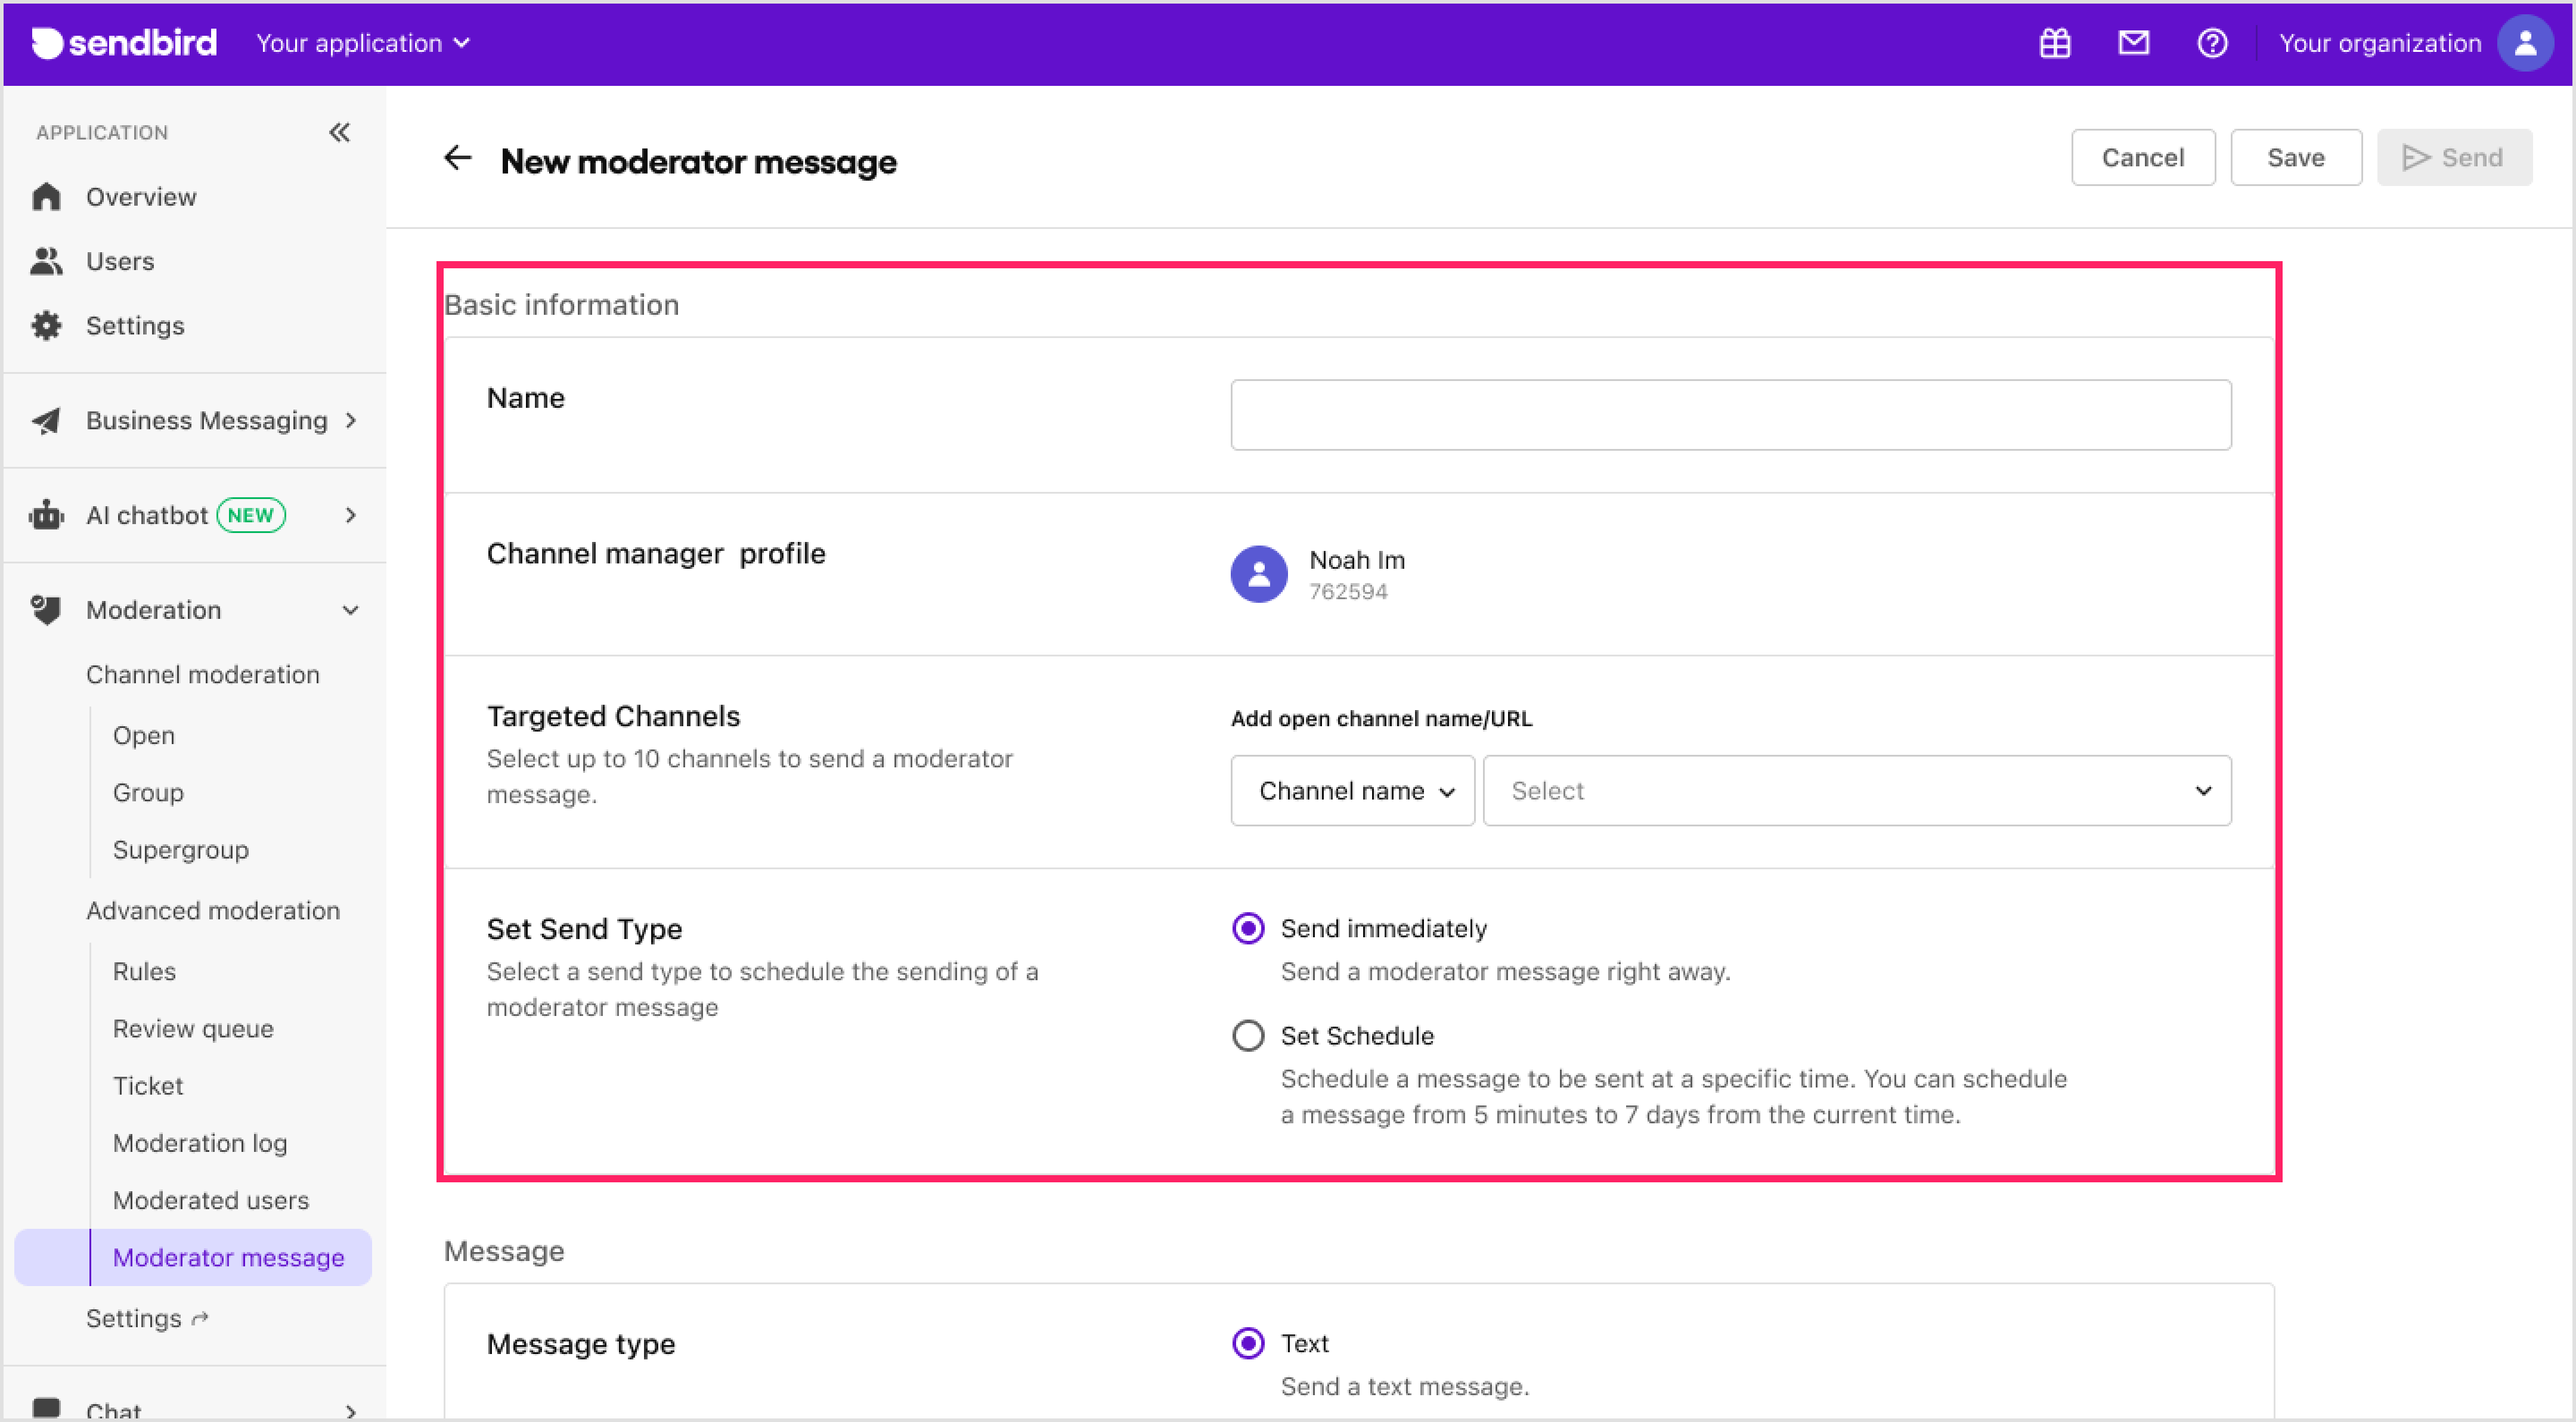The width and height of the screenshot is (2576, 1422).
Task: Check notifications via the mail icon
Action: click(2133, 43)
